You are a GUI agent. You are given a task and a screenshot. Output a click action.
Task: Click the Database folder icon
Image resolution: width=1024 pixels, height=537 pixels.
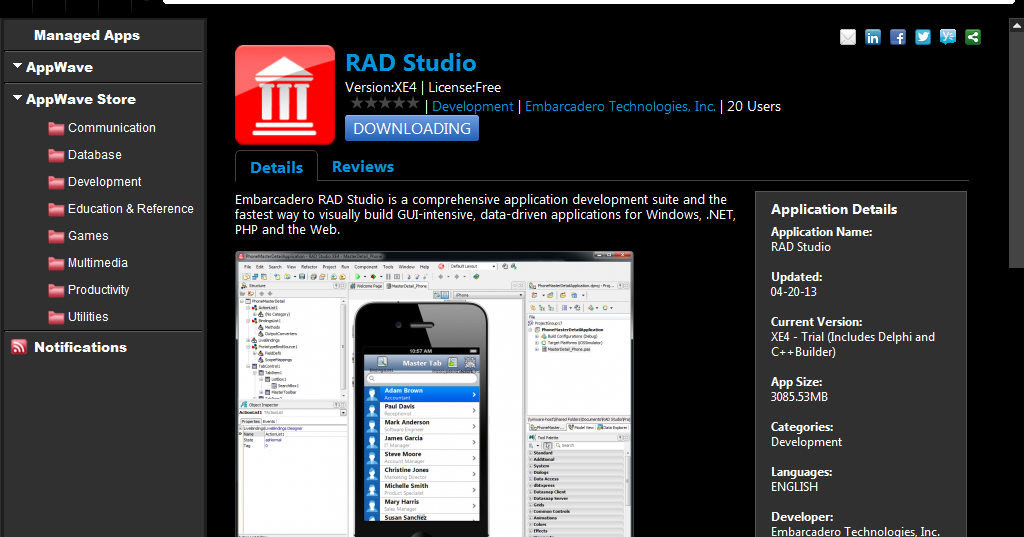click(x=56, y=155)
